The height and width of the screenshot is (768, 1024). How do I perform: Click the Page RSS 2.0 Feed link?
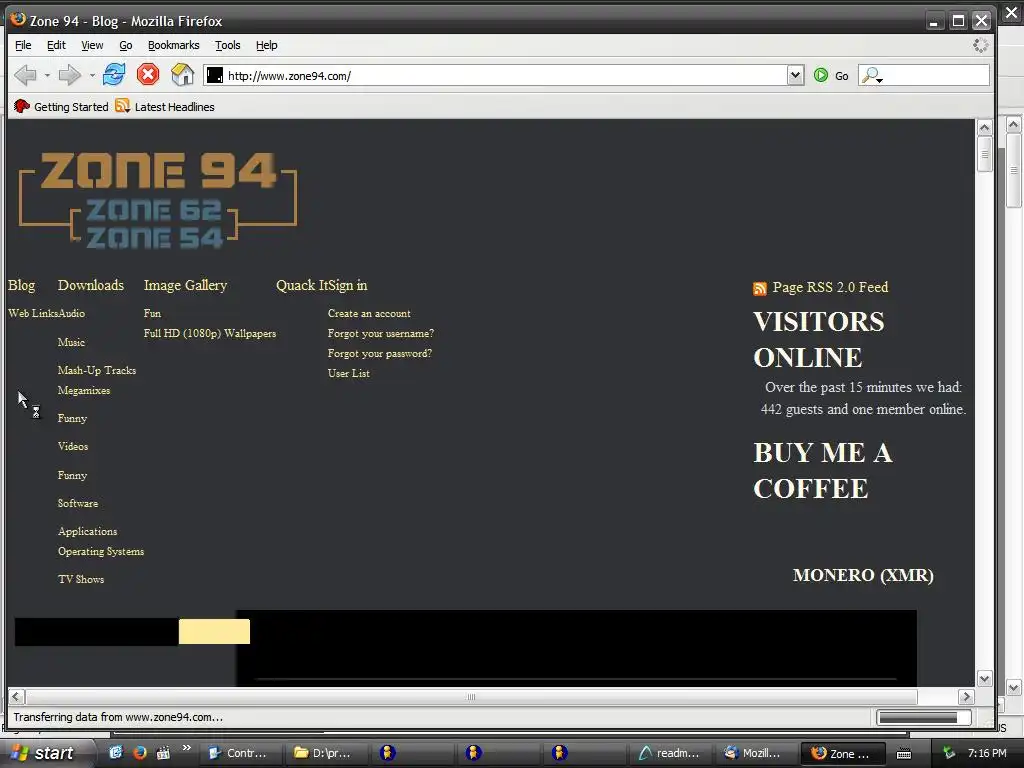(830, 287)
